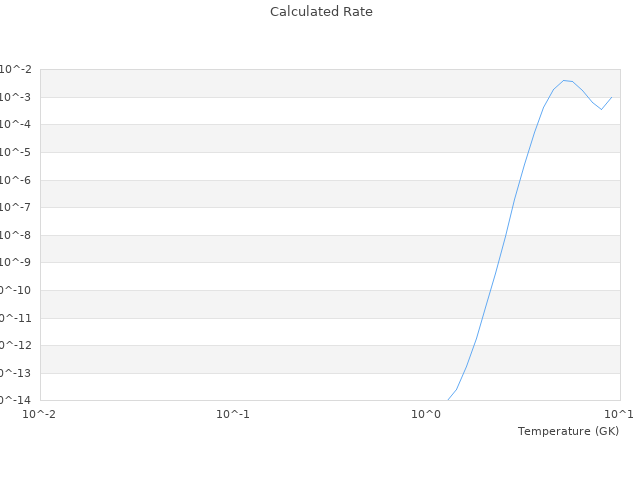Viewport: 640px width, 480px height.
Task: Select the 10^-13 y-axis tick label
Action: point(15,373)
